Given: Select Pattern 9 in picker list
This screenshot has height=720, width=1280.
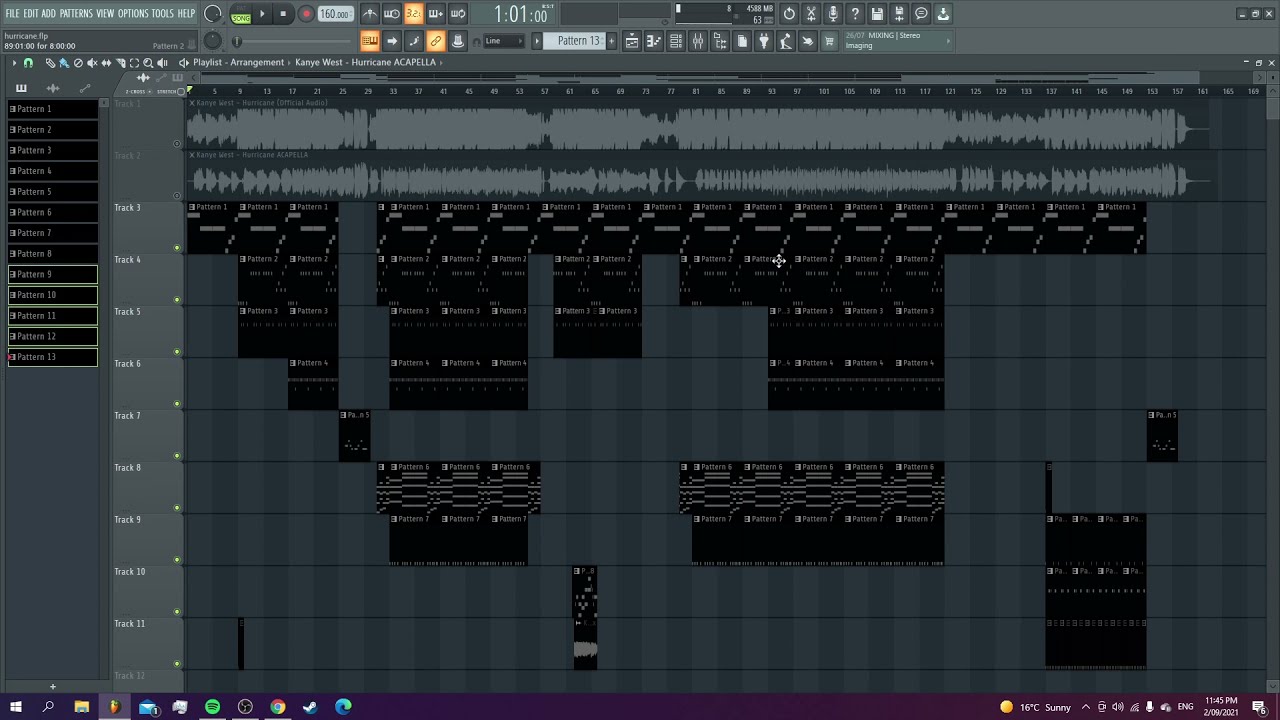Looking at the screenshot, I should 53,274.
